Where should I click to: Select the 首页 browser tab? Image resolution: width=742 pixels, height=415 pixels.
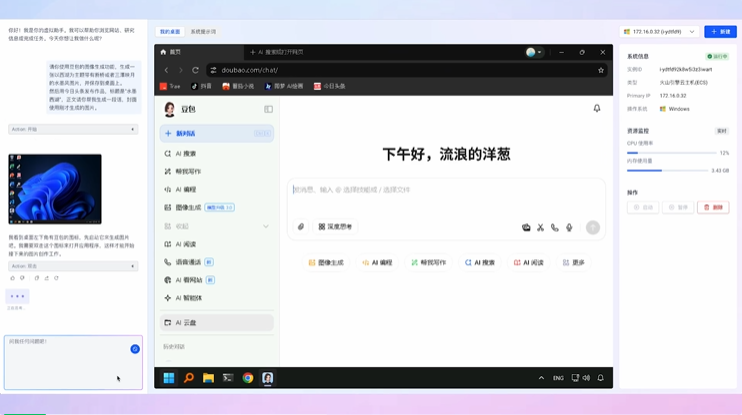(199, 52)
